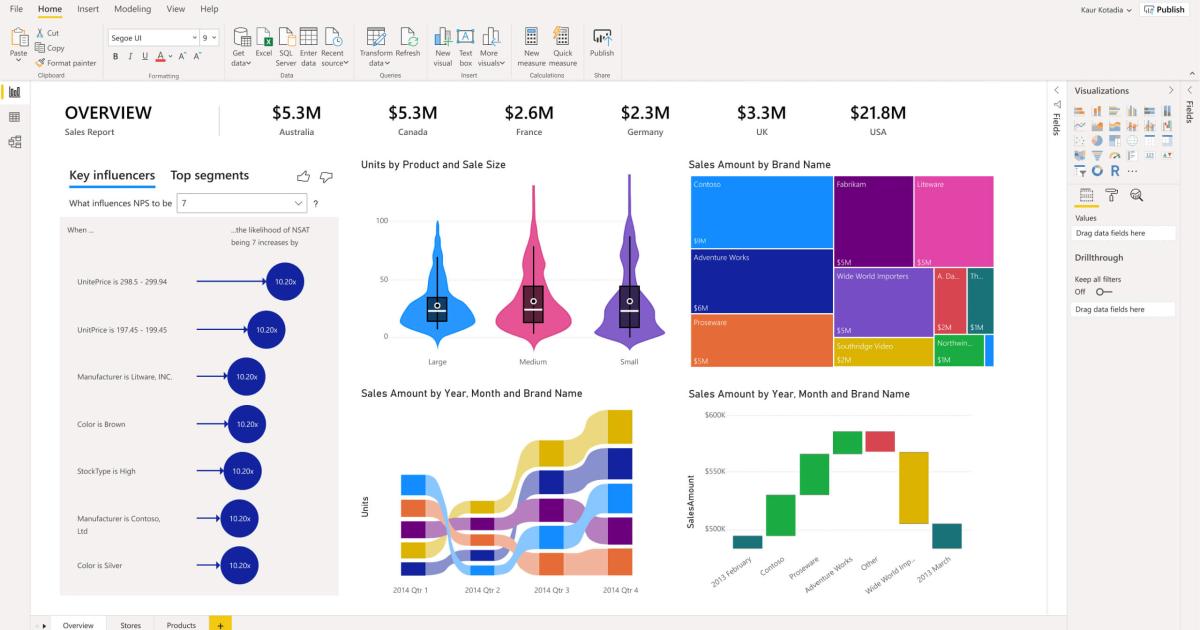The width and height of the screenshot is (1200, 630).
Task: Open the Format paint roller tab
Action: tap(1112, 194)
